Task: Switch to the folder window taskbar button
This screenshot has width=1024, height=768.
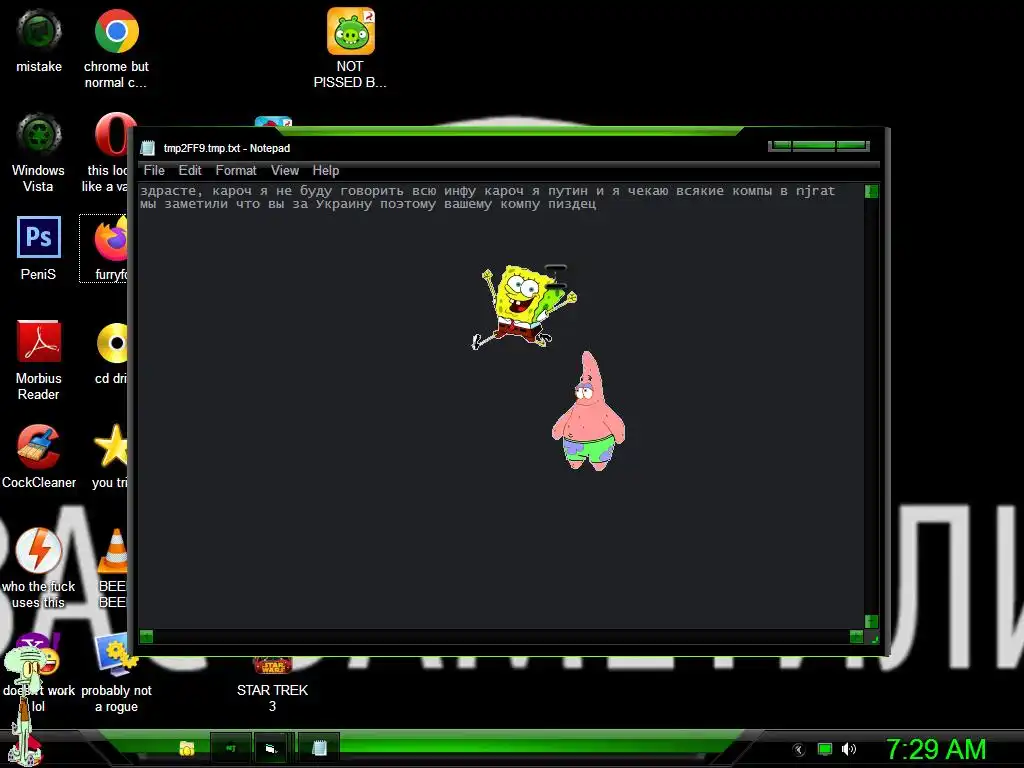Action: click(271, 748)
